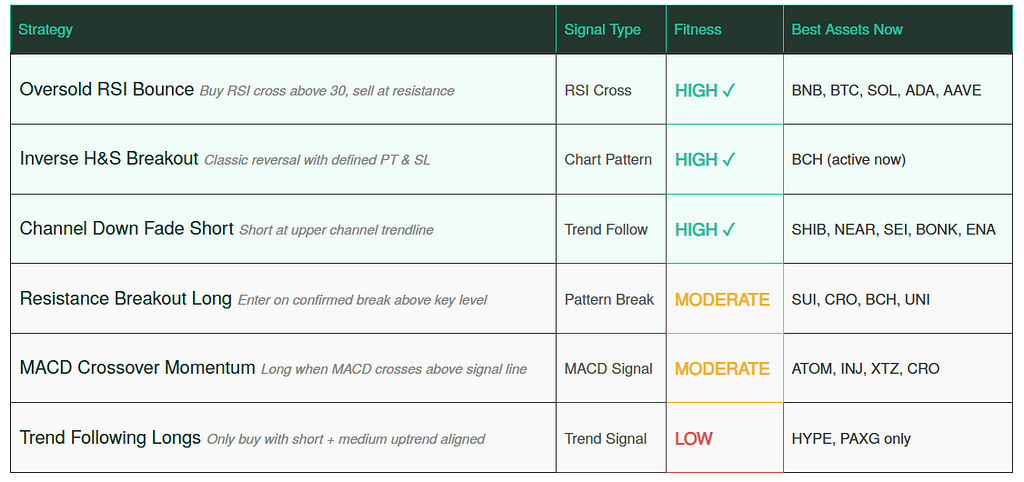This screenshot has height=482, width=1024.
Task: Select the Oversold RSI Bounce strategy name
Action: click(x=107, y=90)
